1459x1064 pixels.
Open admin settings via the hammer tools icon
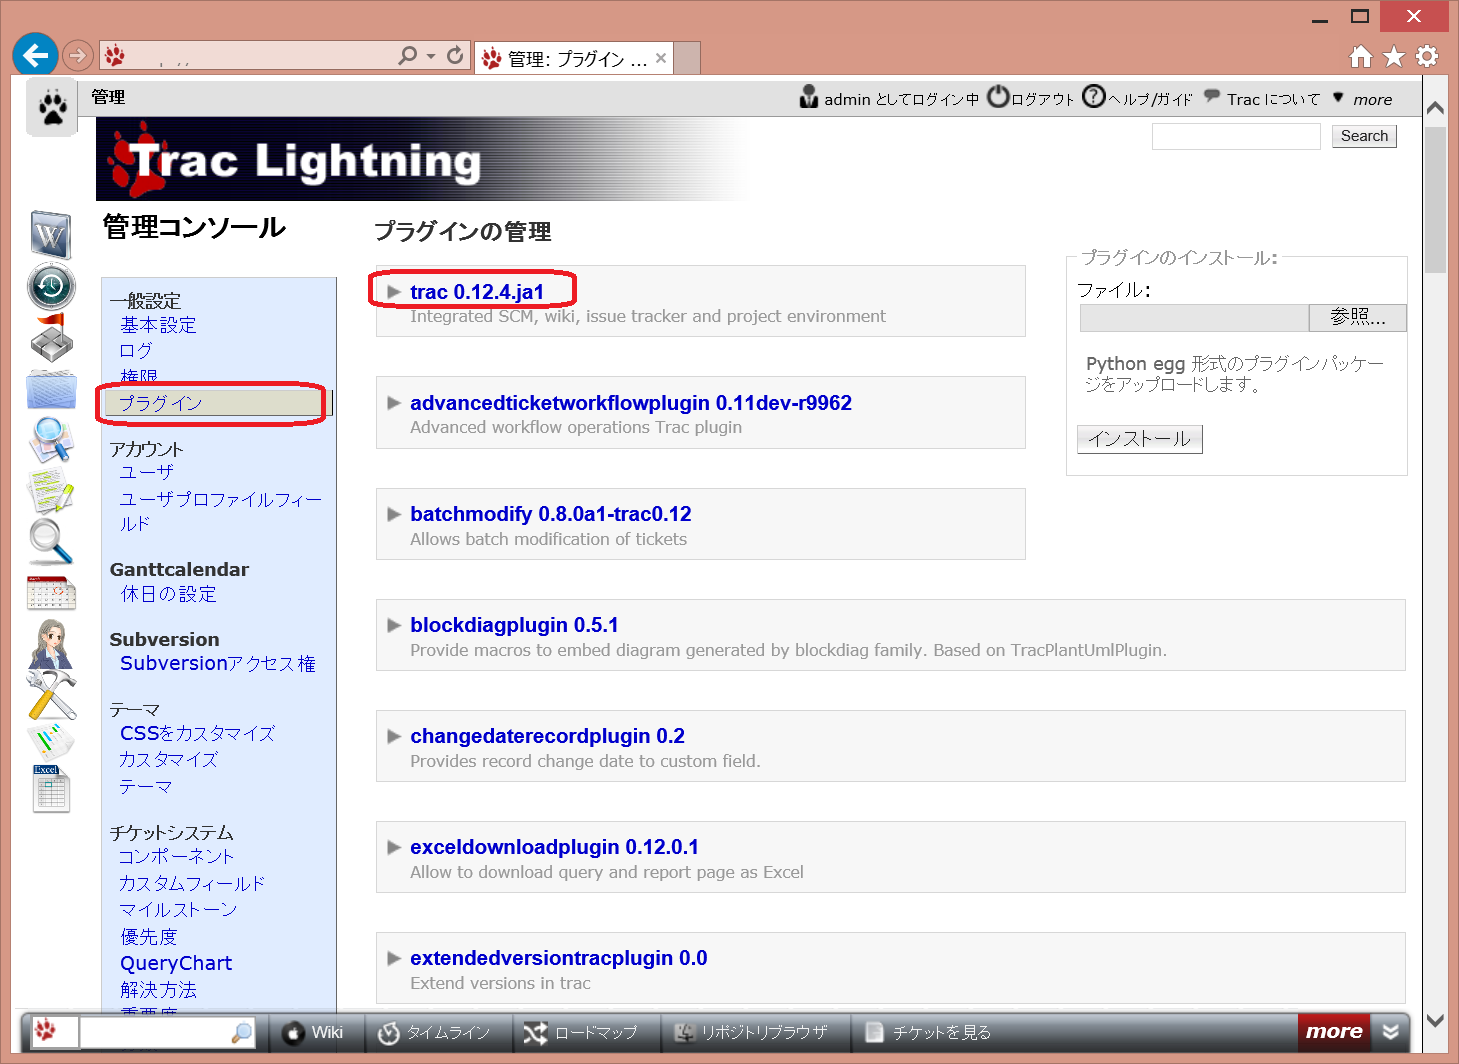51,695
